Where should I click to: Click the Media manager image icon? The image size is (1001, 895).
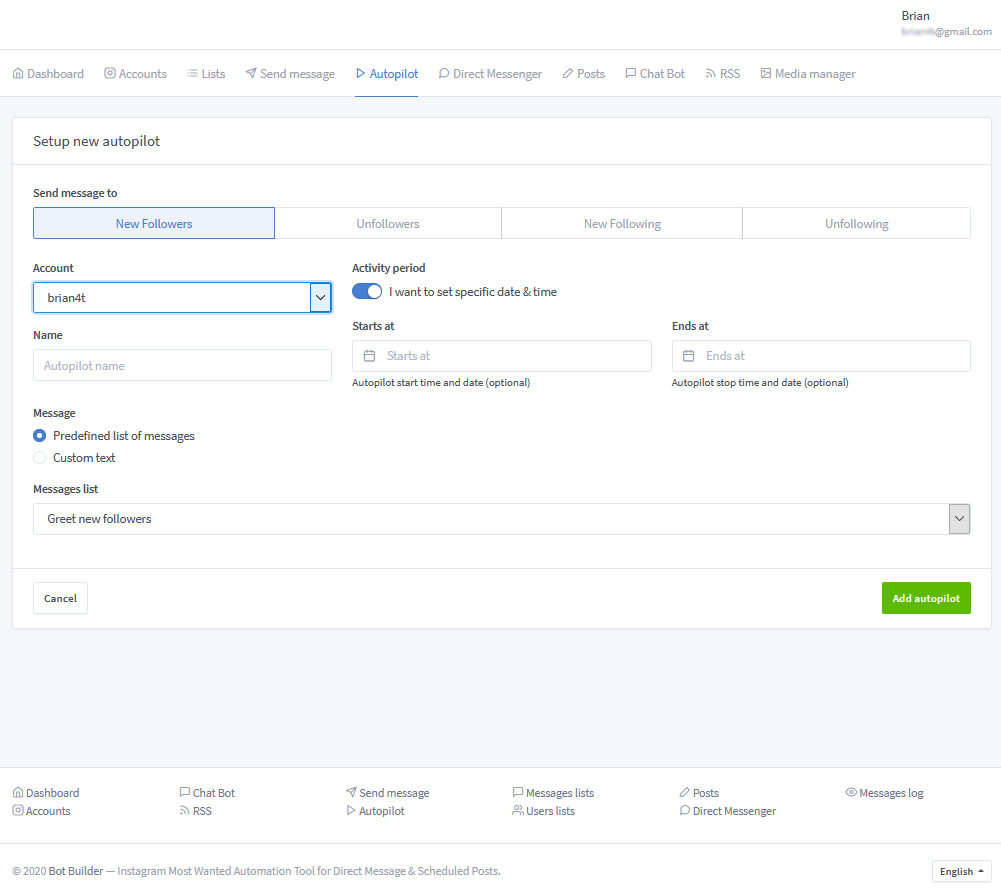(x=766, y=74)
